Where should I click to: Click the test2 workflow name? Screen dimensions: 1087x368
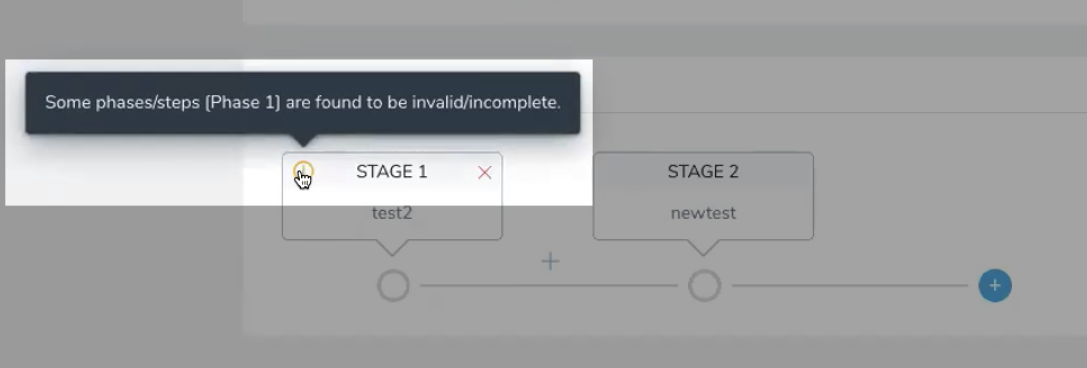click(x=392, y=213)
